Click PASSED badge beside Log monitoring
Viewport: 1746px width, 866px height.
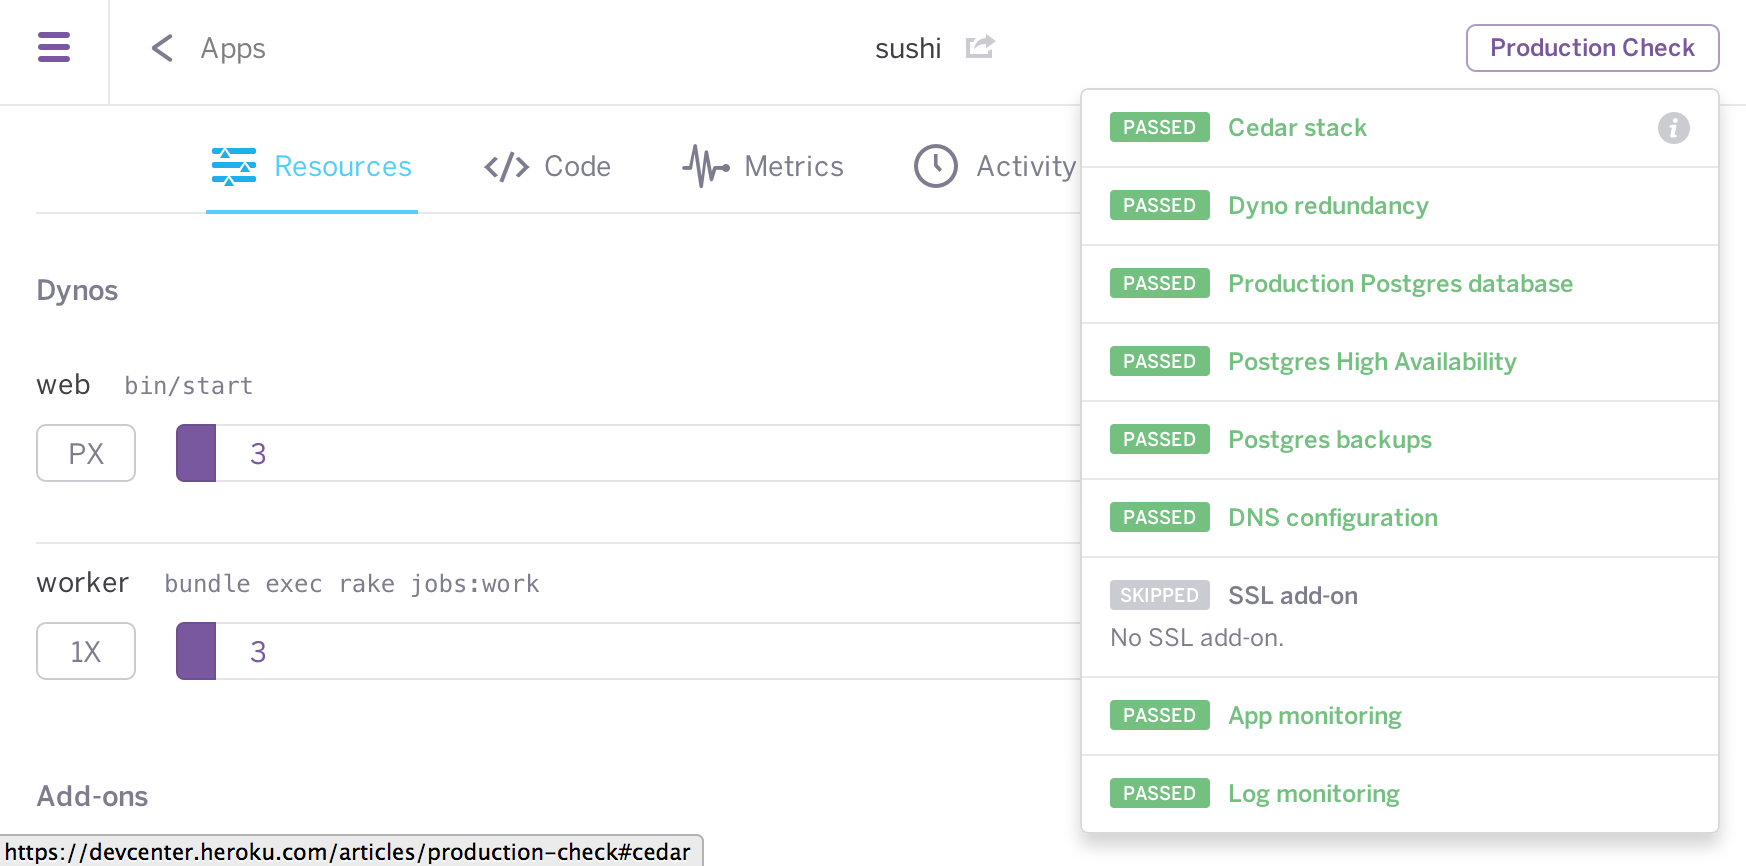1160,793
